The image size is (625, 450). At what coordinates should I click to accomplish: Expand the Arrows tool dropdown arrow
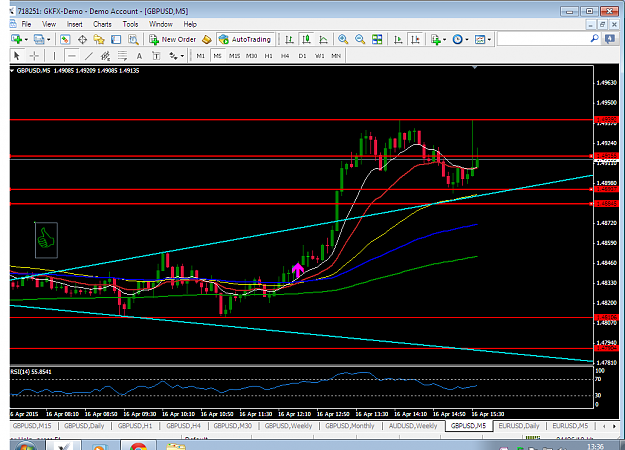tap(182, 56)
